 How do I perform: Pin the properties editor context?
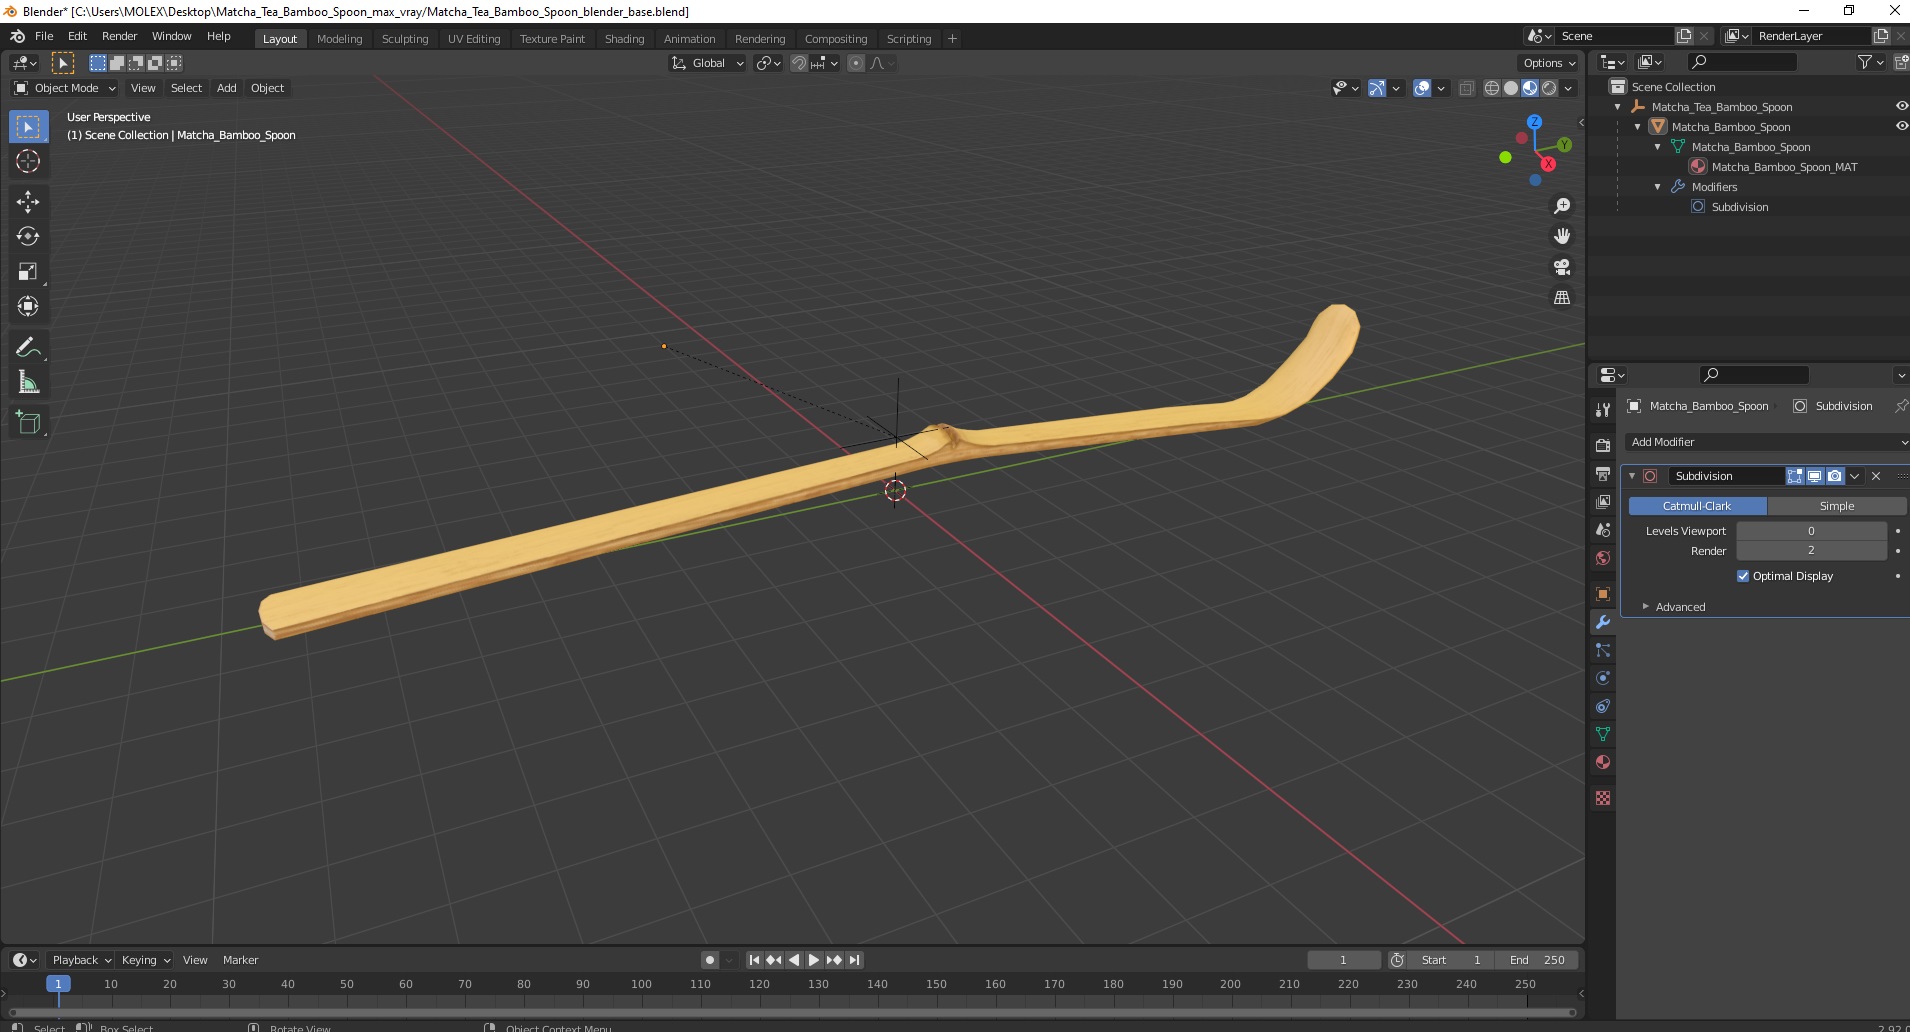[1900, 406]
